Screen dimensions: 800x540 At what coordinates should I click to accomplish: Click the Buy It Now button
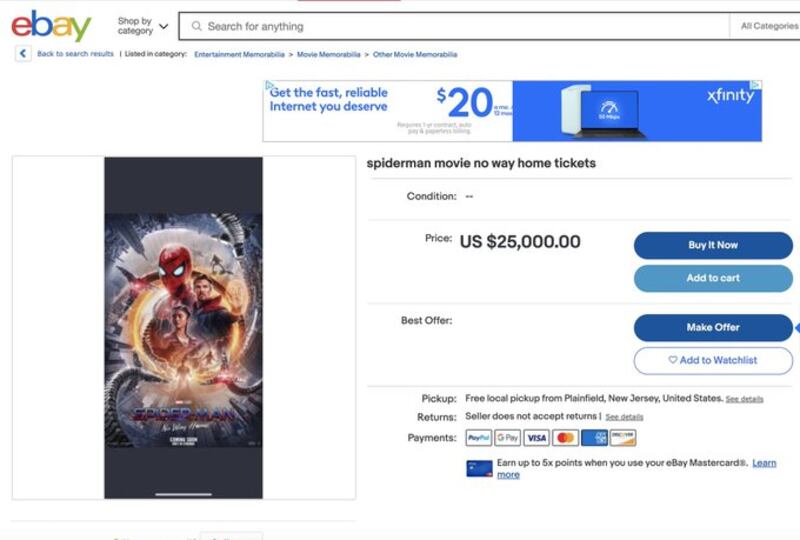713,246
